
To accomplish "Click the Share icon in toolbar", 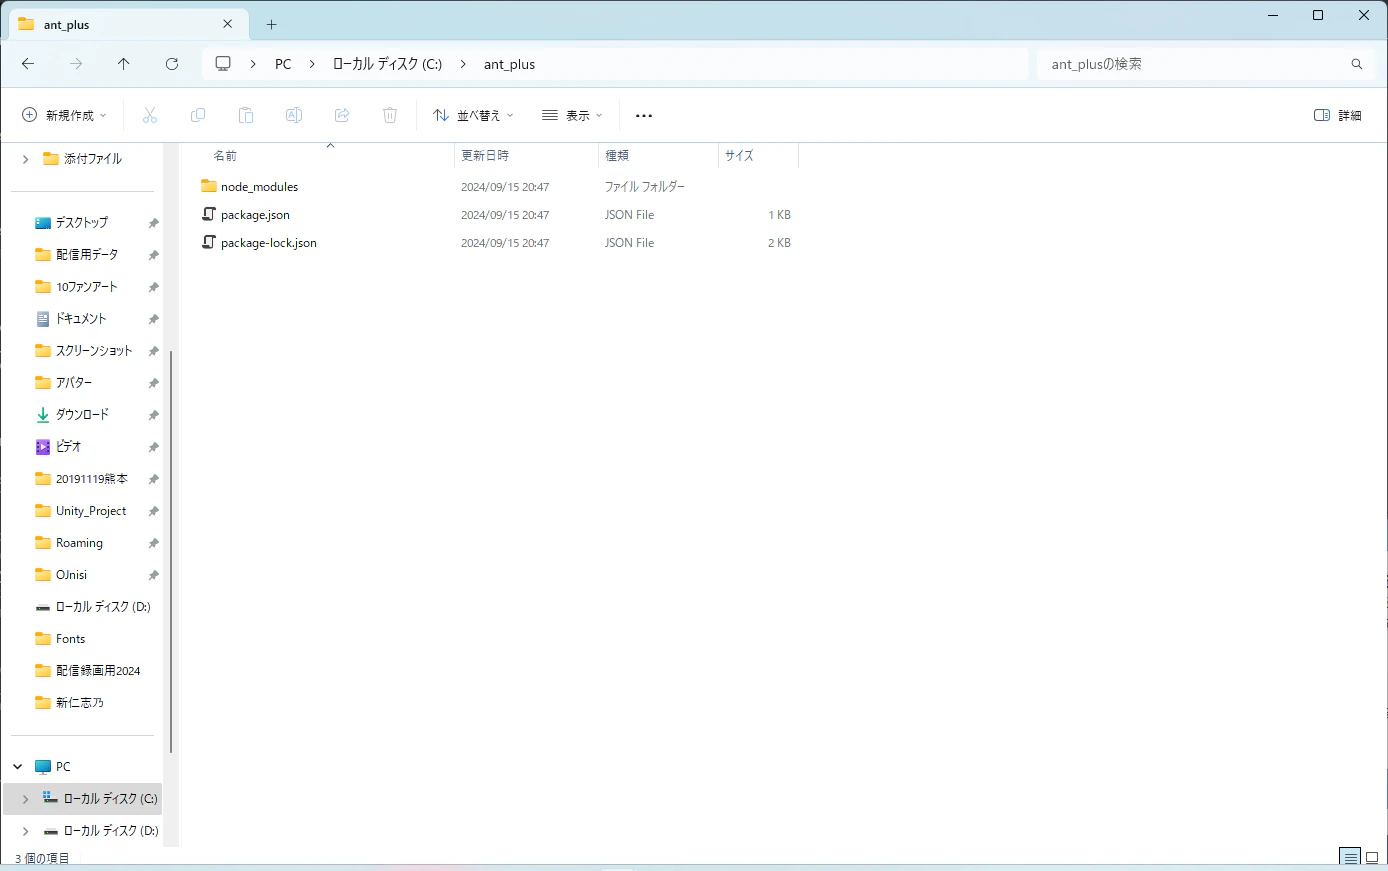I will click(x=342, y=116).
